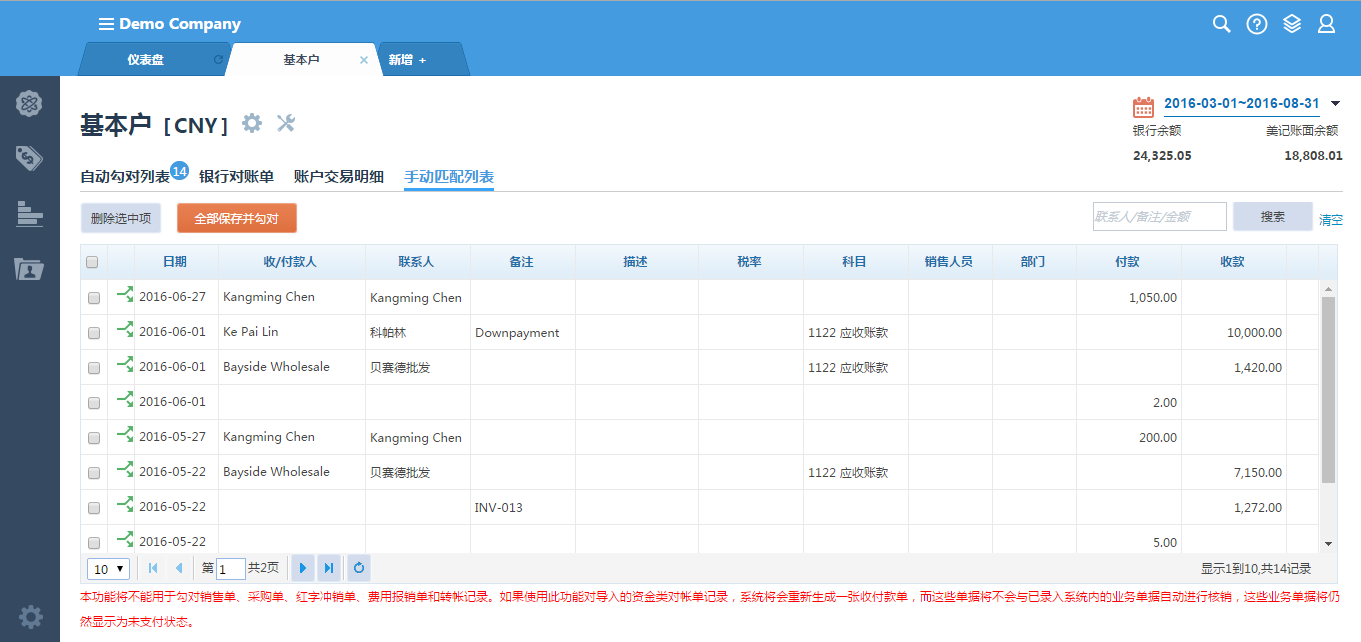The image size is (1361, 642).
Task: Click the 清空 link
Action: coord(1331,219)
